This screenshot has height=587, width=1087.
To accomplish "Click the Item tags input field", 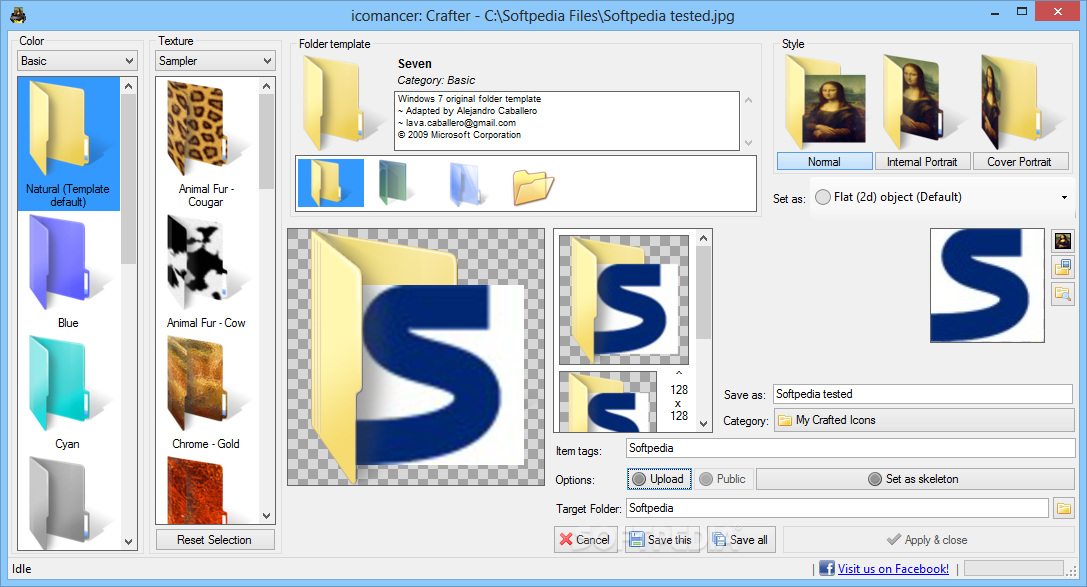I will pyautogui.click(x=851, y=448).
